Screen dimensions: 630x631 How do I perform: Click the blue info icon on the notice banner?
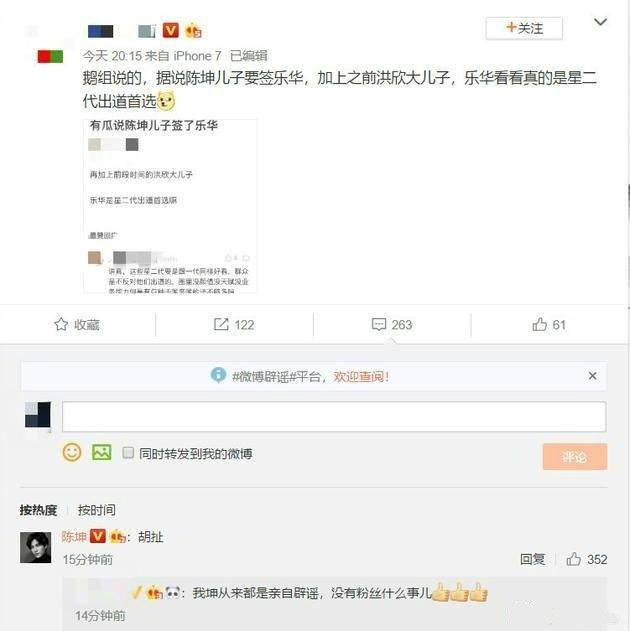218,375
